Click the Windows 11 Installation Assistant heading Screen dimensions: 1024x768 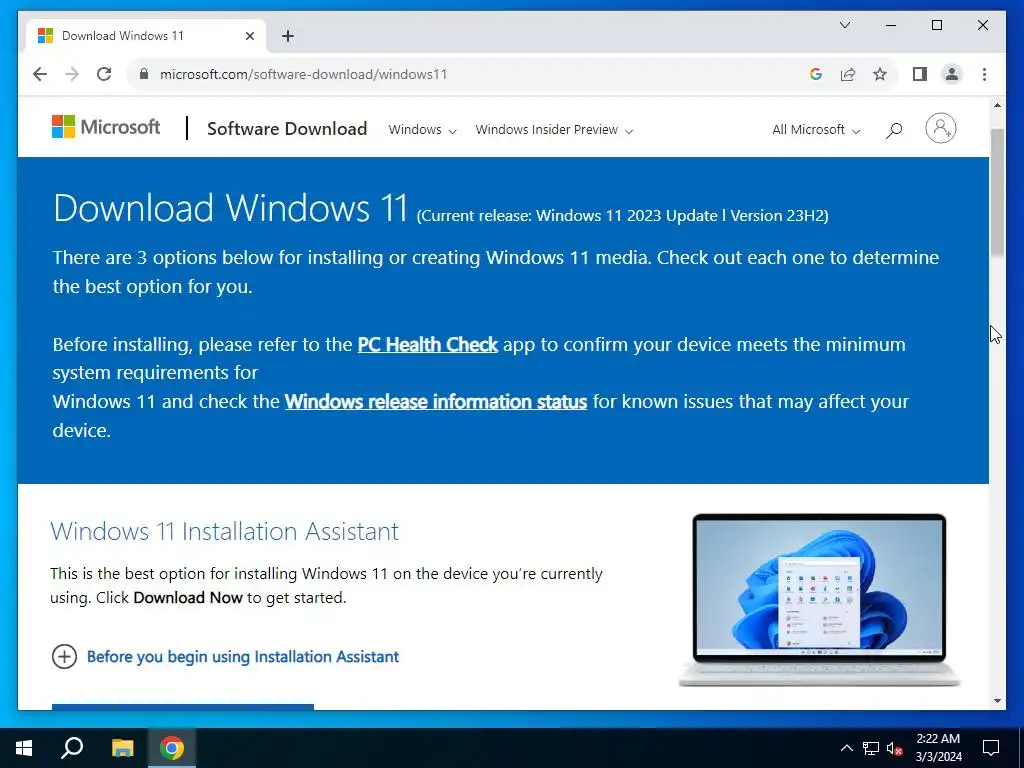pos(224,531)
